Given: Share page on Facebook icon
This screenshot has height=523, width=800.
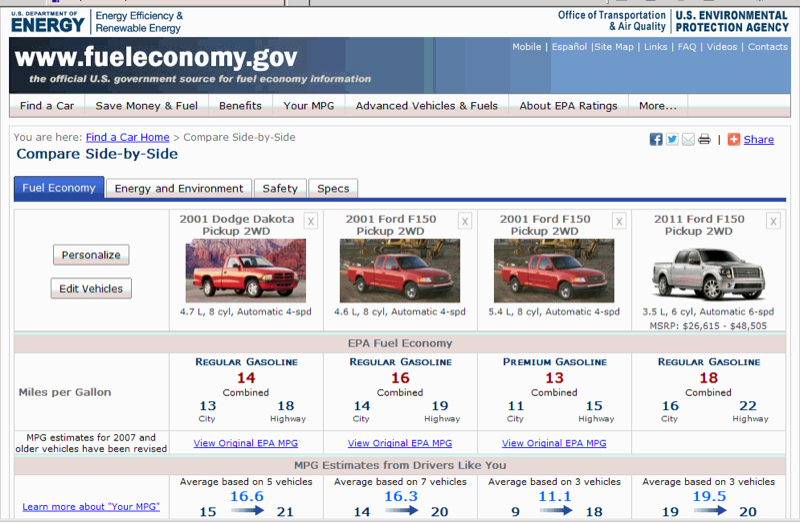Looking at the screenshot, I should point(656,139).
